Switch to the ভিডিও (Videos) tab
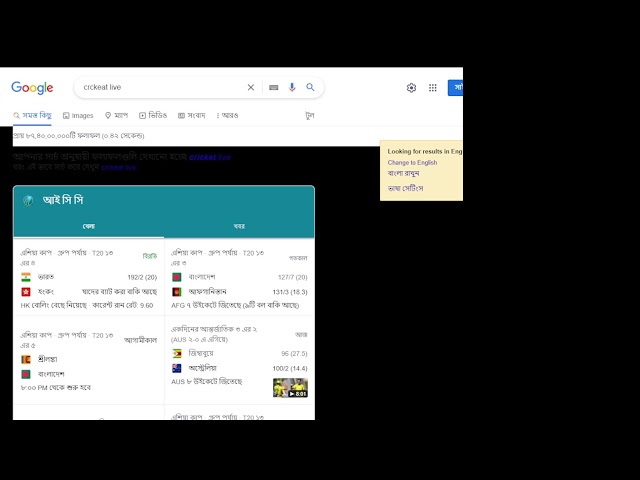This screenshot has height=480, width=640. 153,116
